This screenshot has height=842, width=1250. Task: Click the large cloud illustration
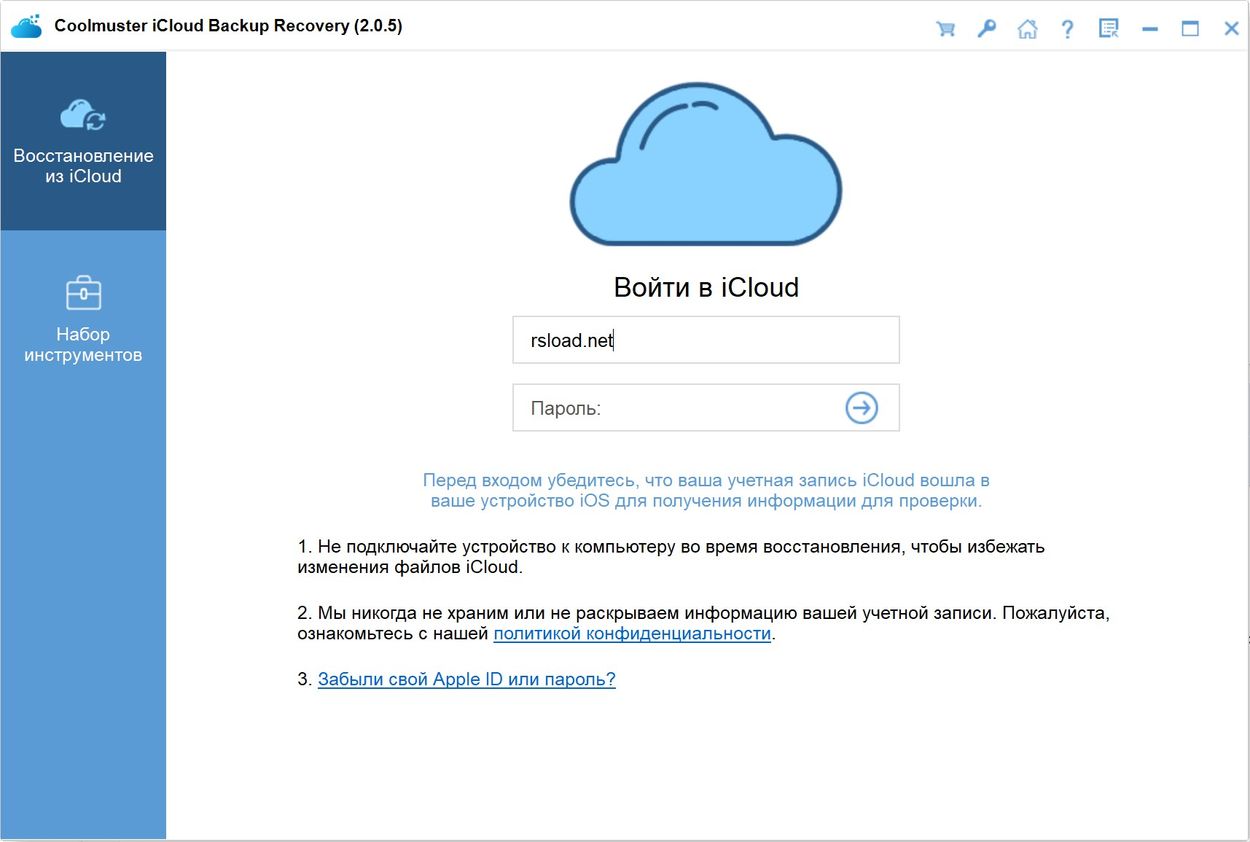click(x=705, y=165)
